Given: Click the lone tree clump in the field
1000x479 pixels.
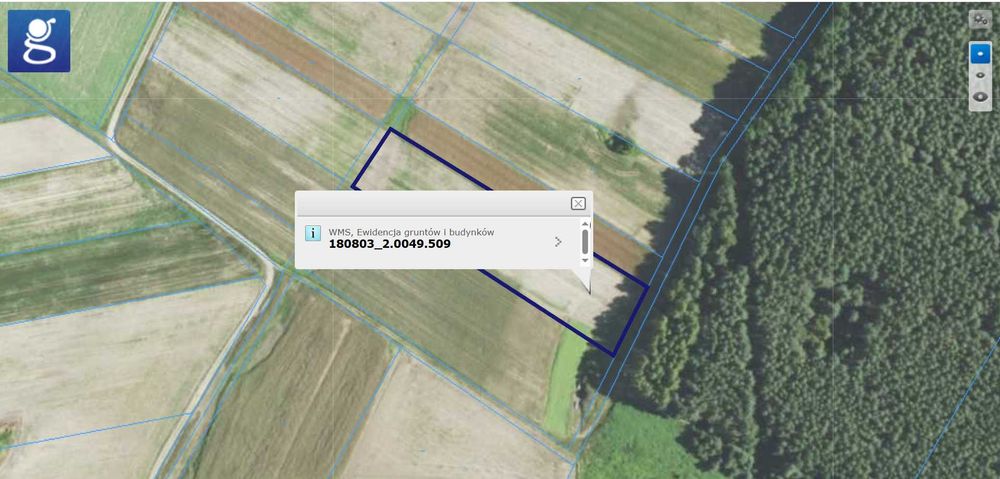Looking at the screenshot, I should [619, 143].
